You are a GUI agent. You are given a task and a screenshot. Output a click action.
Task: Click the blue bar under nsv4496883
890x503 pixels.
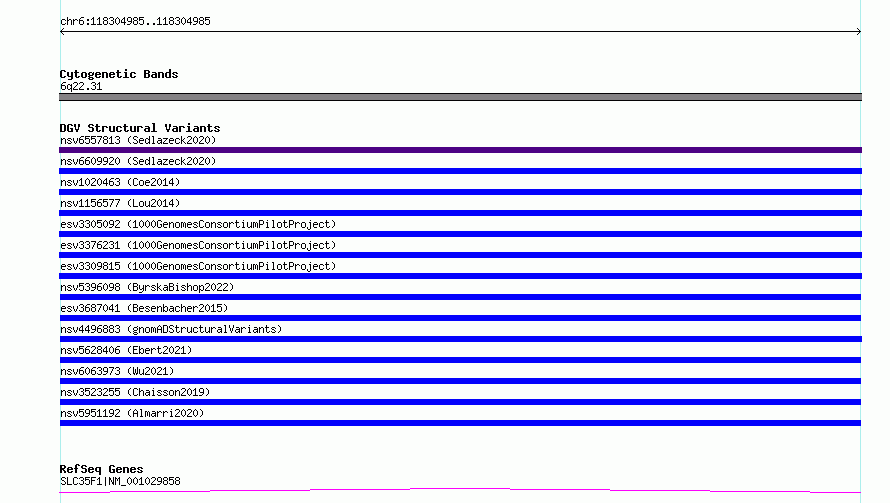click(460, 339)
